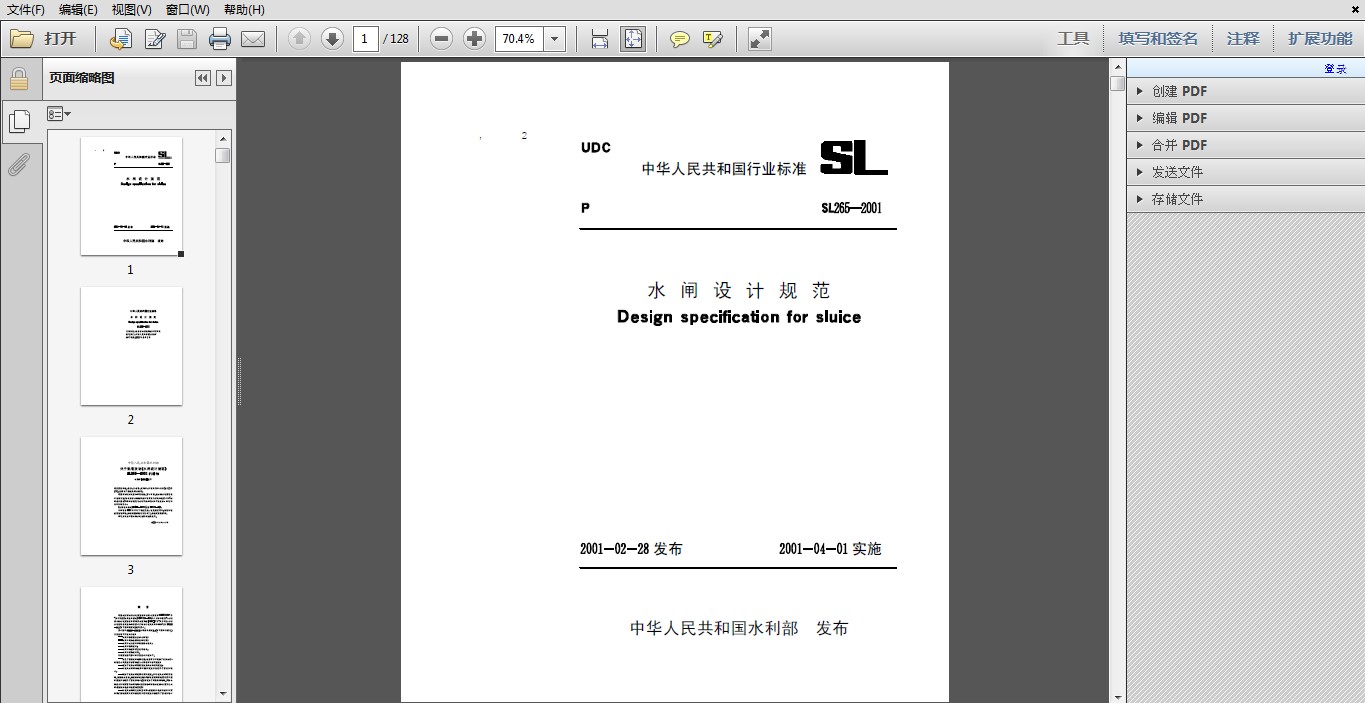Click the title text 水闸设计规范
Viewport: 1365px width, 703px height.
[739, 291]
